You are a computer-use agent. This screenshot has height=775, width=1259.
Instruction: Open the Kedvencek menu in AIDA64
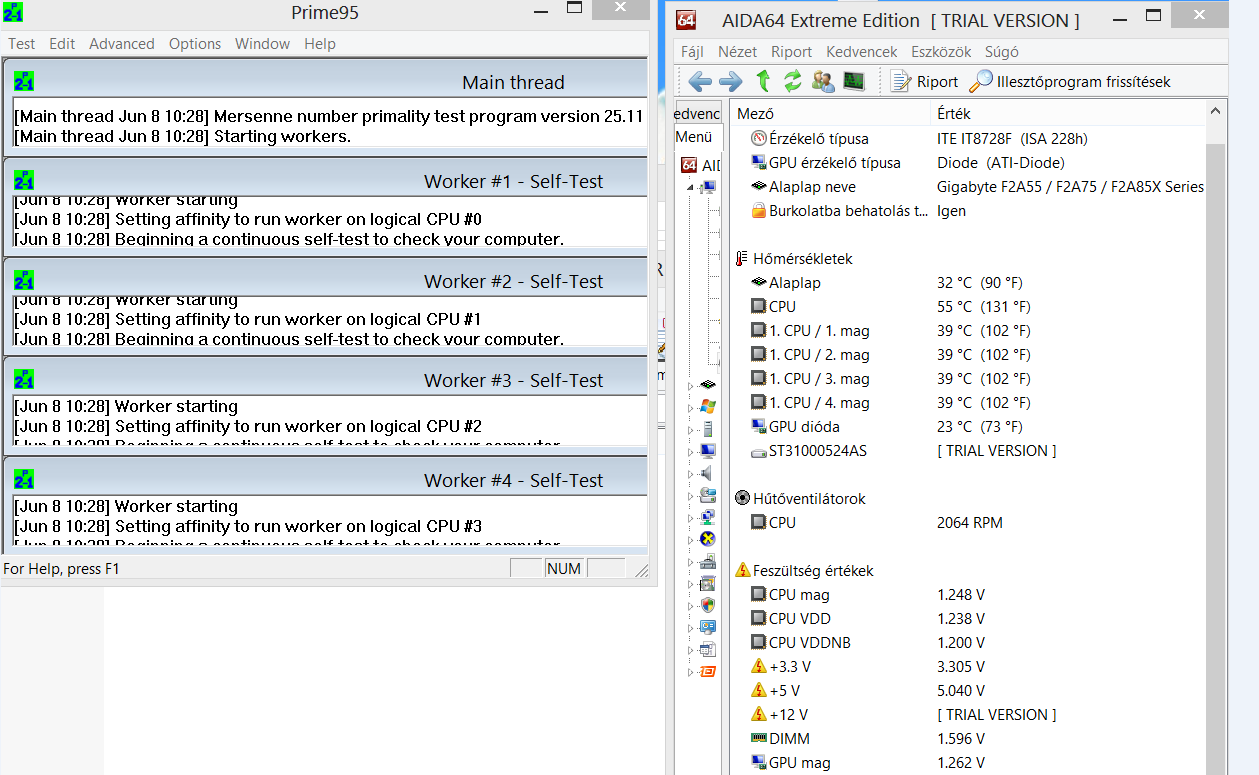[862, 52]
